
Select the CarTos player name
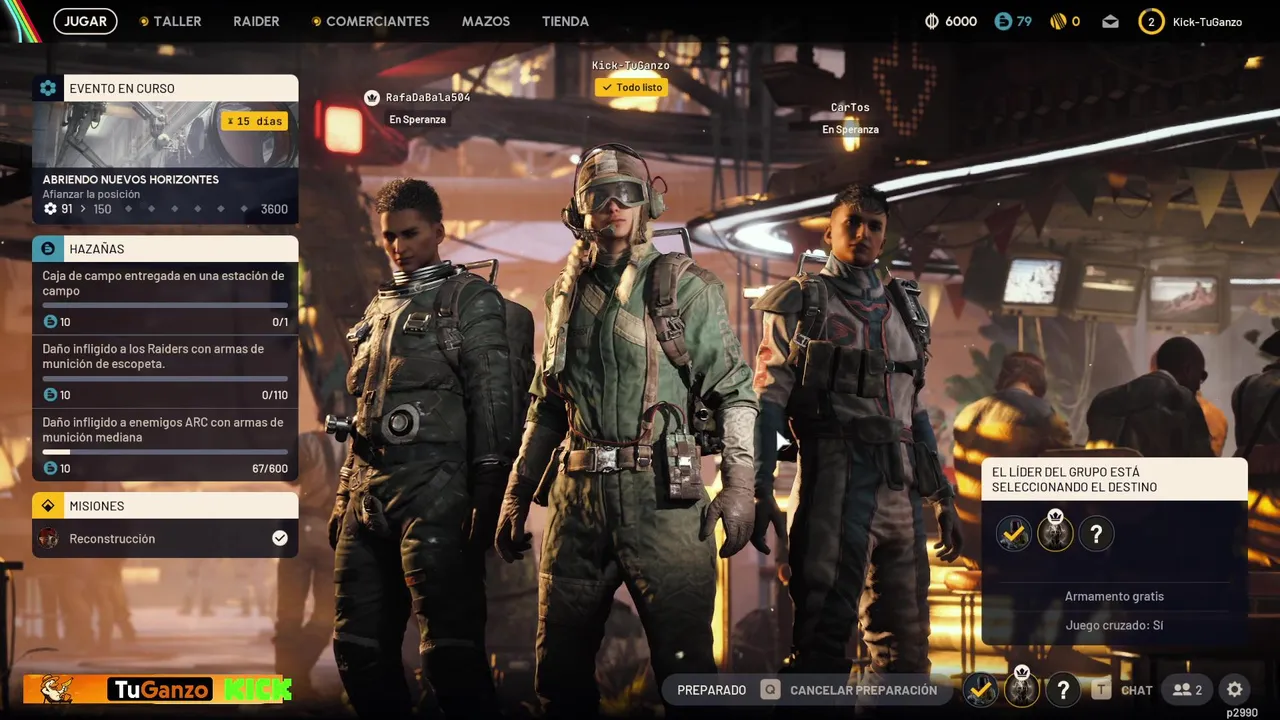click(850, 107)
